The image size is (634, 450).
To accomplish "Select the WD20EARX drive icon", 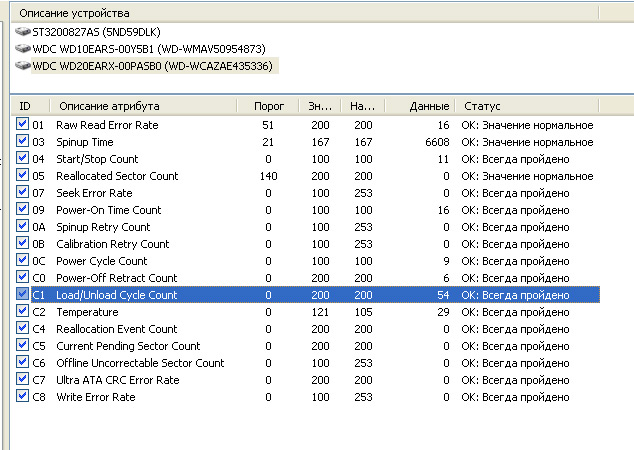I will (x=23, y=65).
